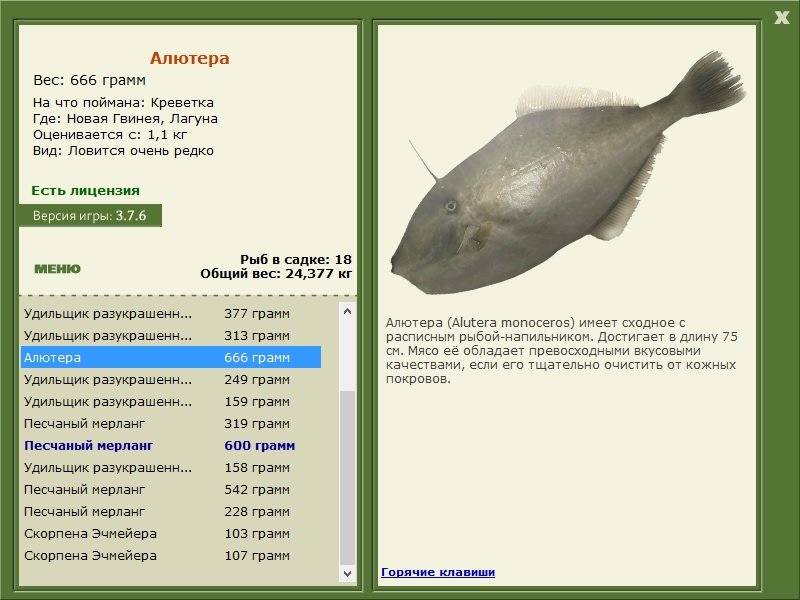
Task: Click the На что поймана: Креветка line
Action: pos(123,103)
